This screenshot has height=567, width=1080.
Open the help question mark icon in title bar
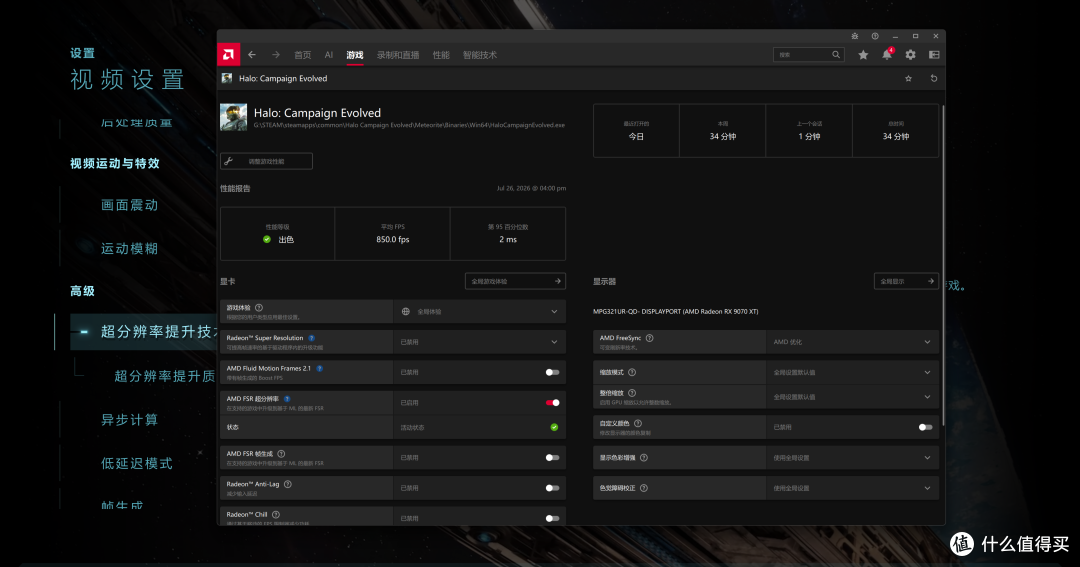(x=875, y=36)
